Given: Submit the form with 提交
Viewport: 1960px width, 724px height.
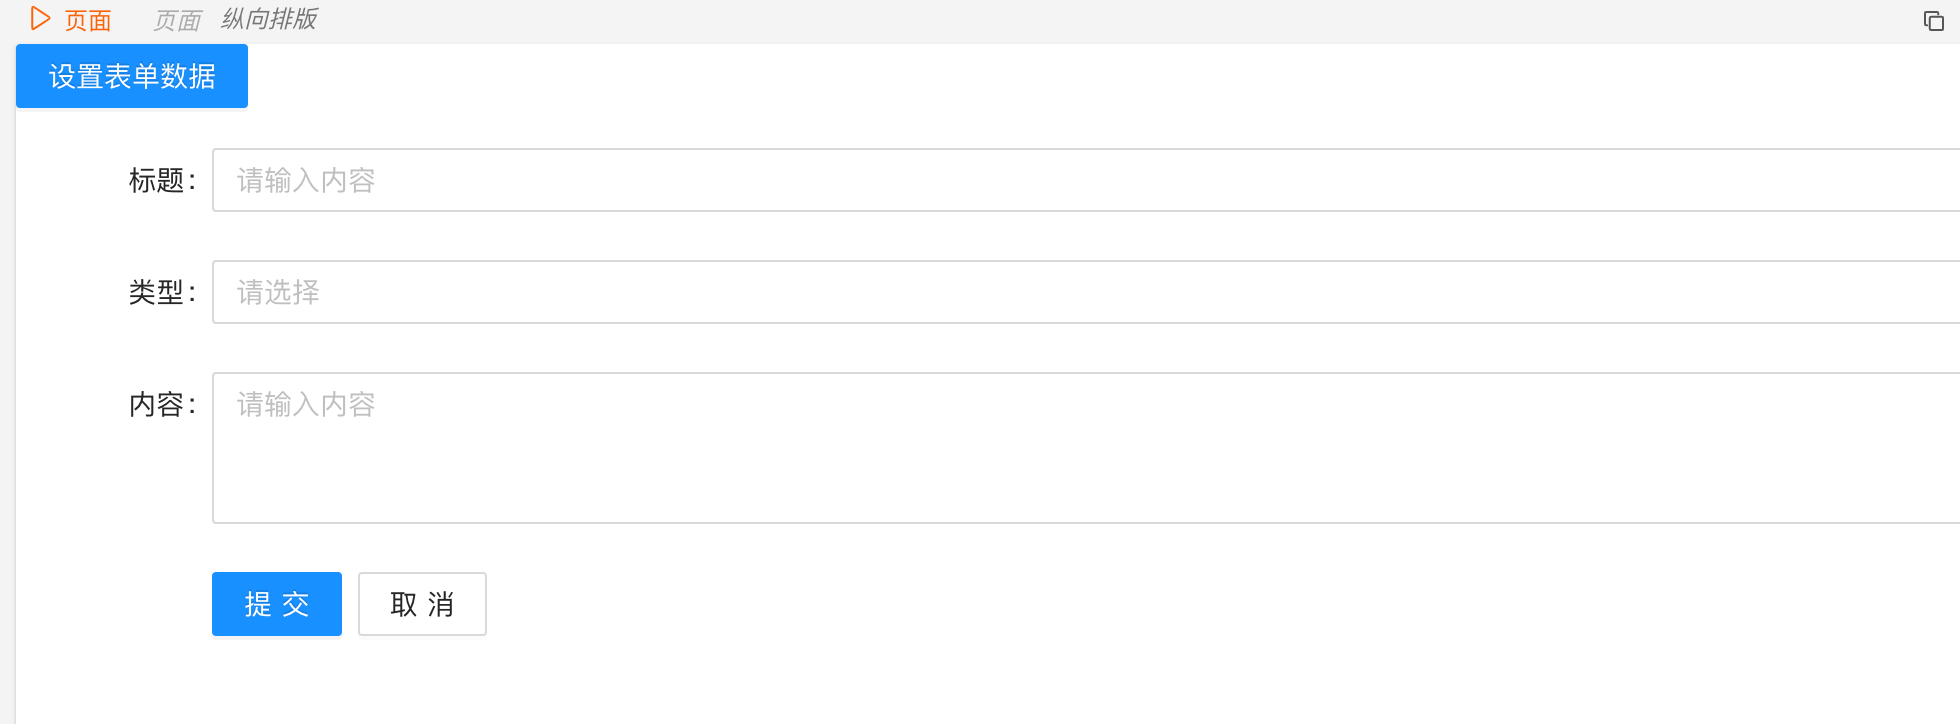Looking at the screenshot, I should pyautogui.click(x=277, y=604).
